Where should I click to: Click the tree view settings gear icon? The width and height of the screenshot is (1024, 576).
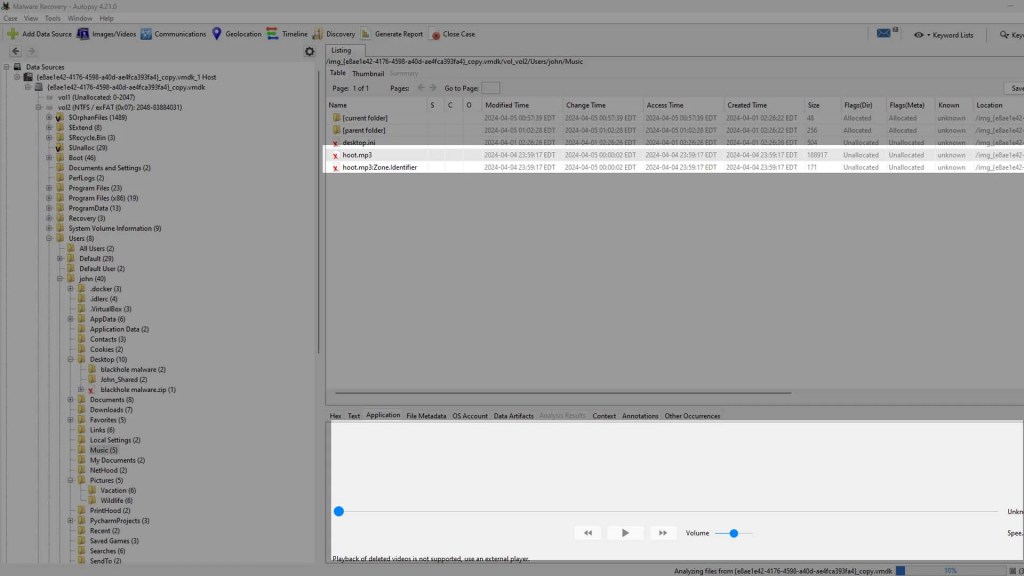click(309, 52)
